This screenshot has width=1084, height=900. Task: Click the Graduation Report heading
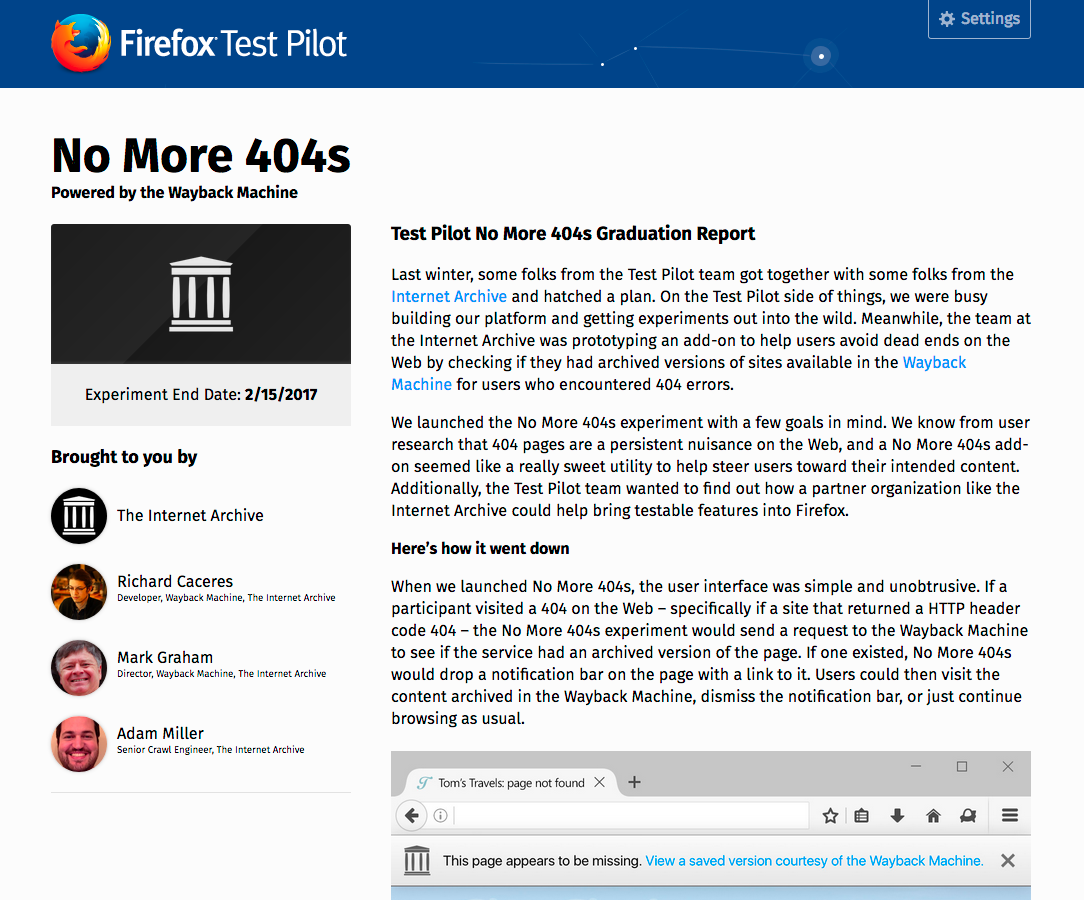[572, 234]
